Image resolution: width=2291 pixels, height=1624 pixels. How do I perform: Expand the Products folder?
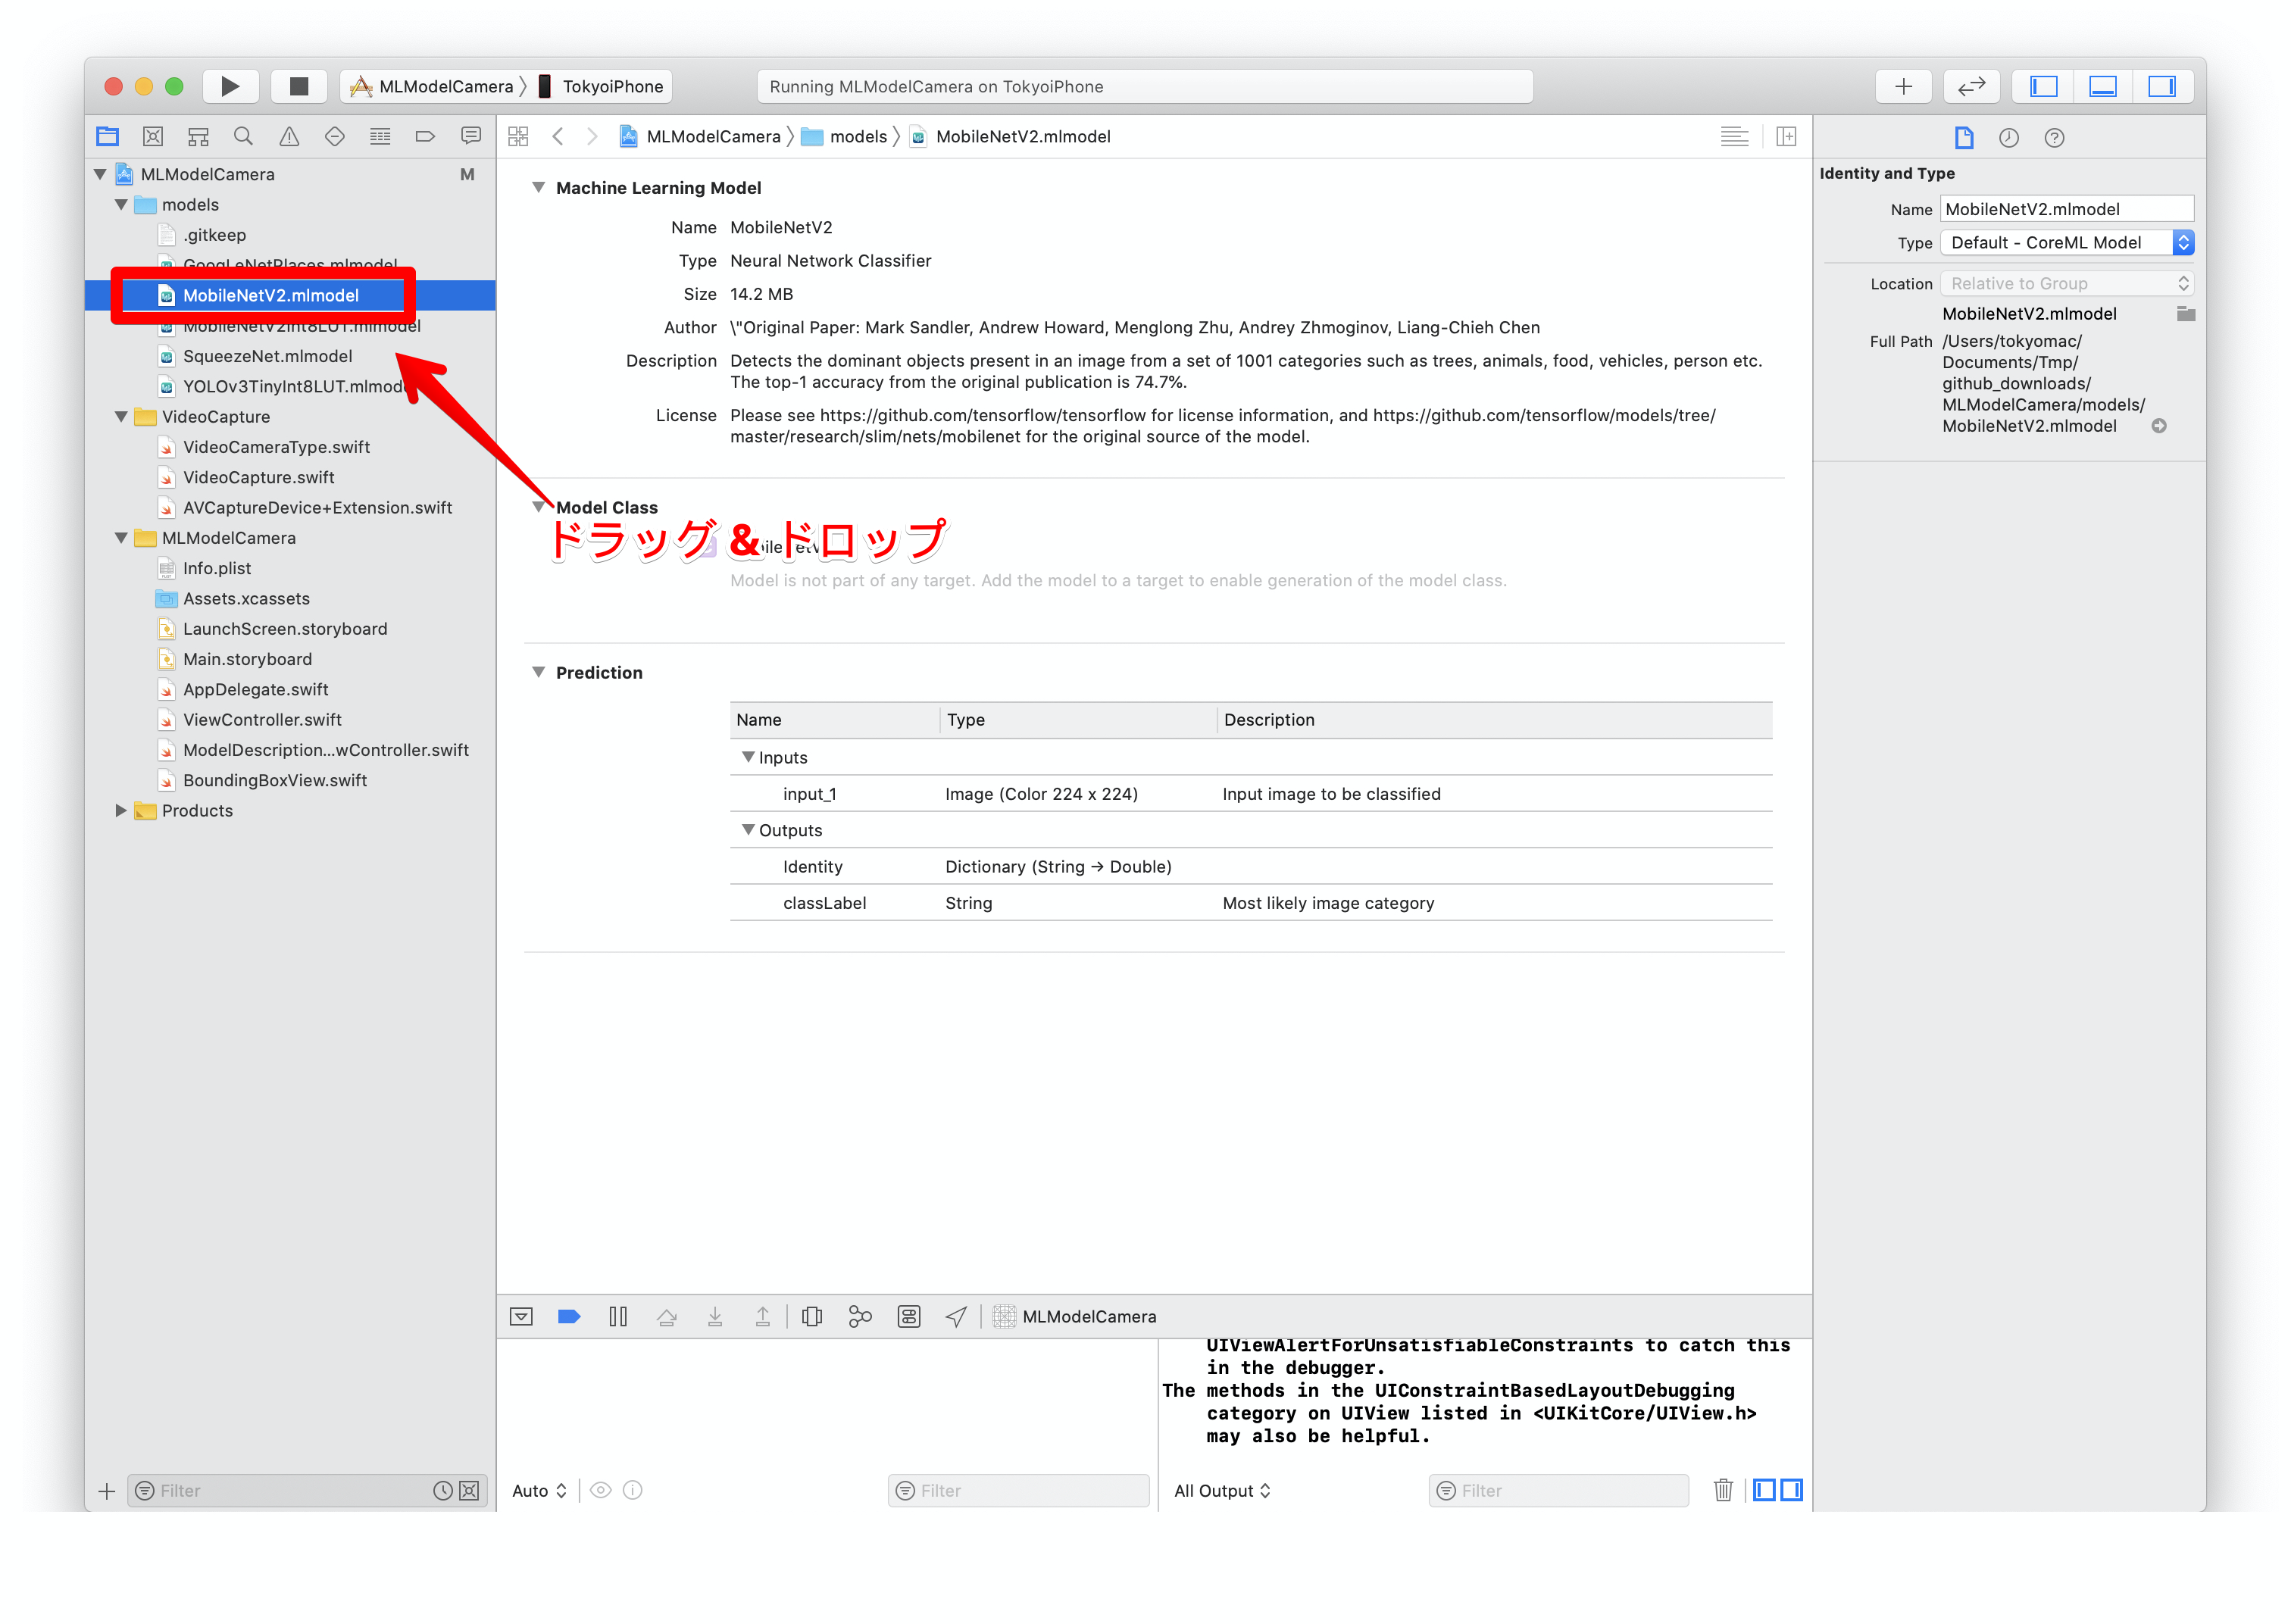[x=121, y=810]
